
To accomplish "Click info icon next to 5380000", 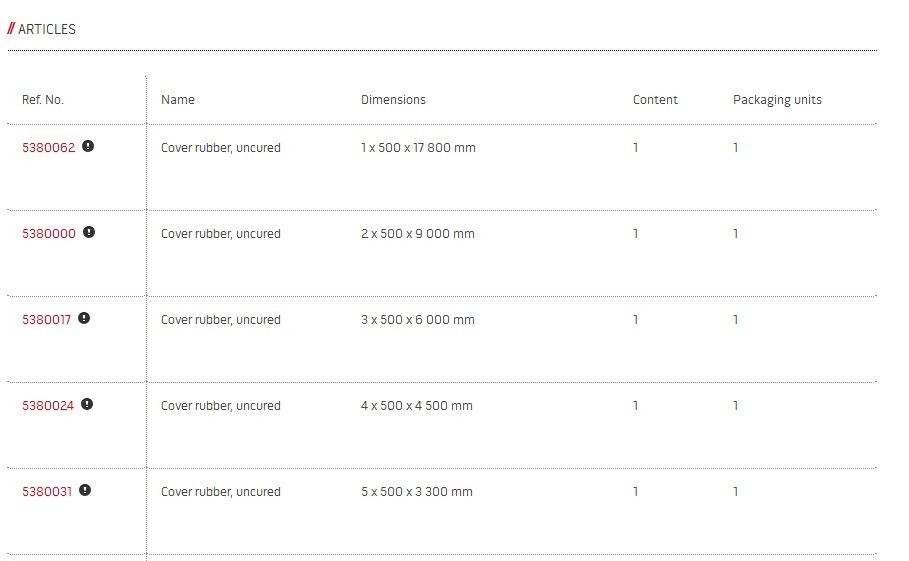I will point(89,232).
